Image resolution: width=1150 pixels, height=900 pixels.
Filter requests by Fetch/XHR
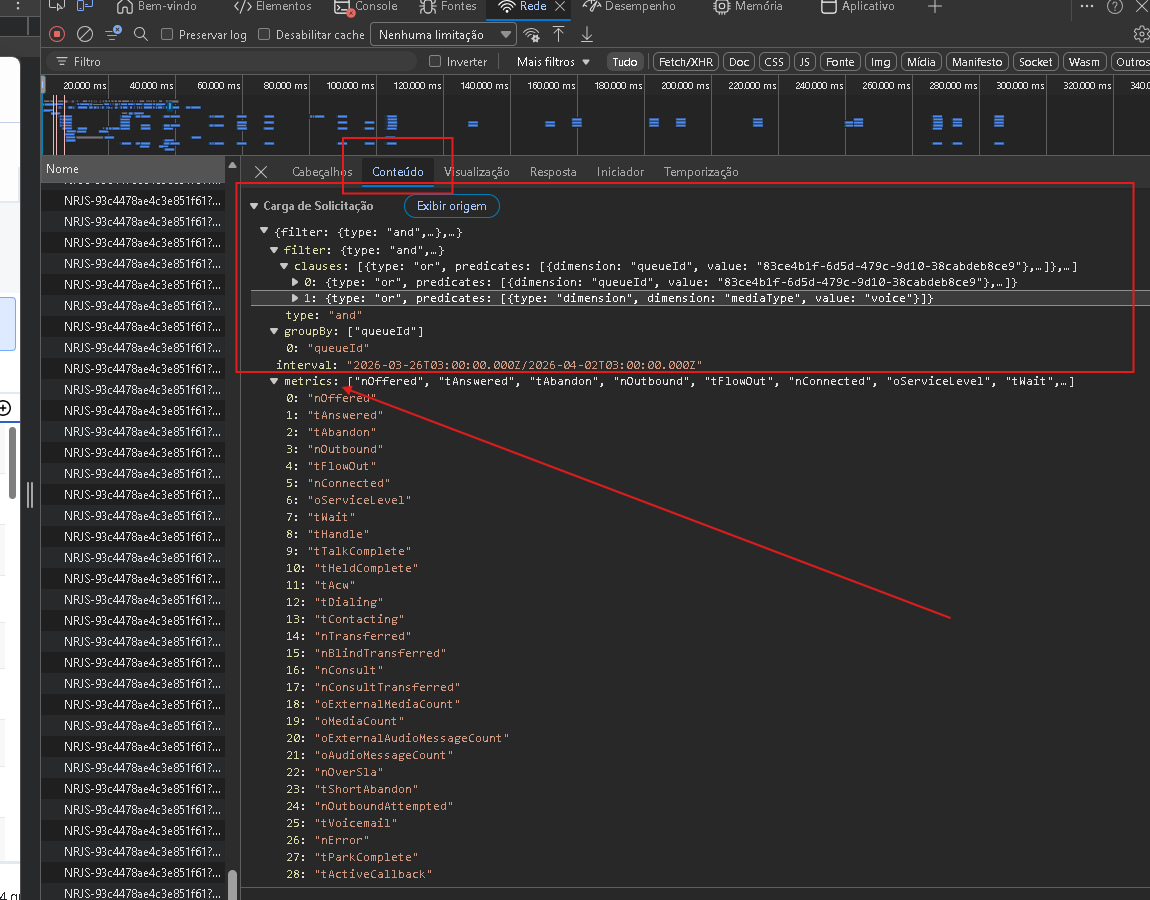coord(685,62)
